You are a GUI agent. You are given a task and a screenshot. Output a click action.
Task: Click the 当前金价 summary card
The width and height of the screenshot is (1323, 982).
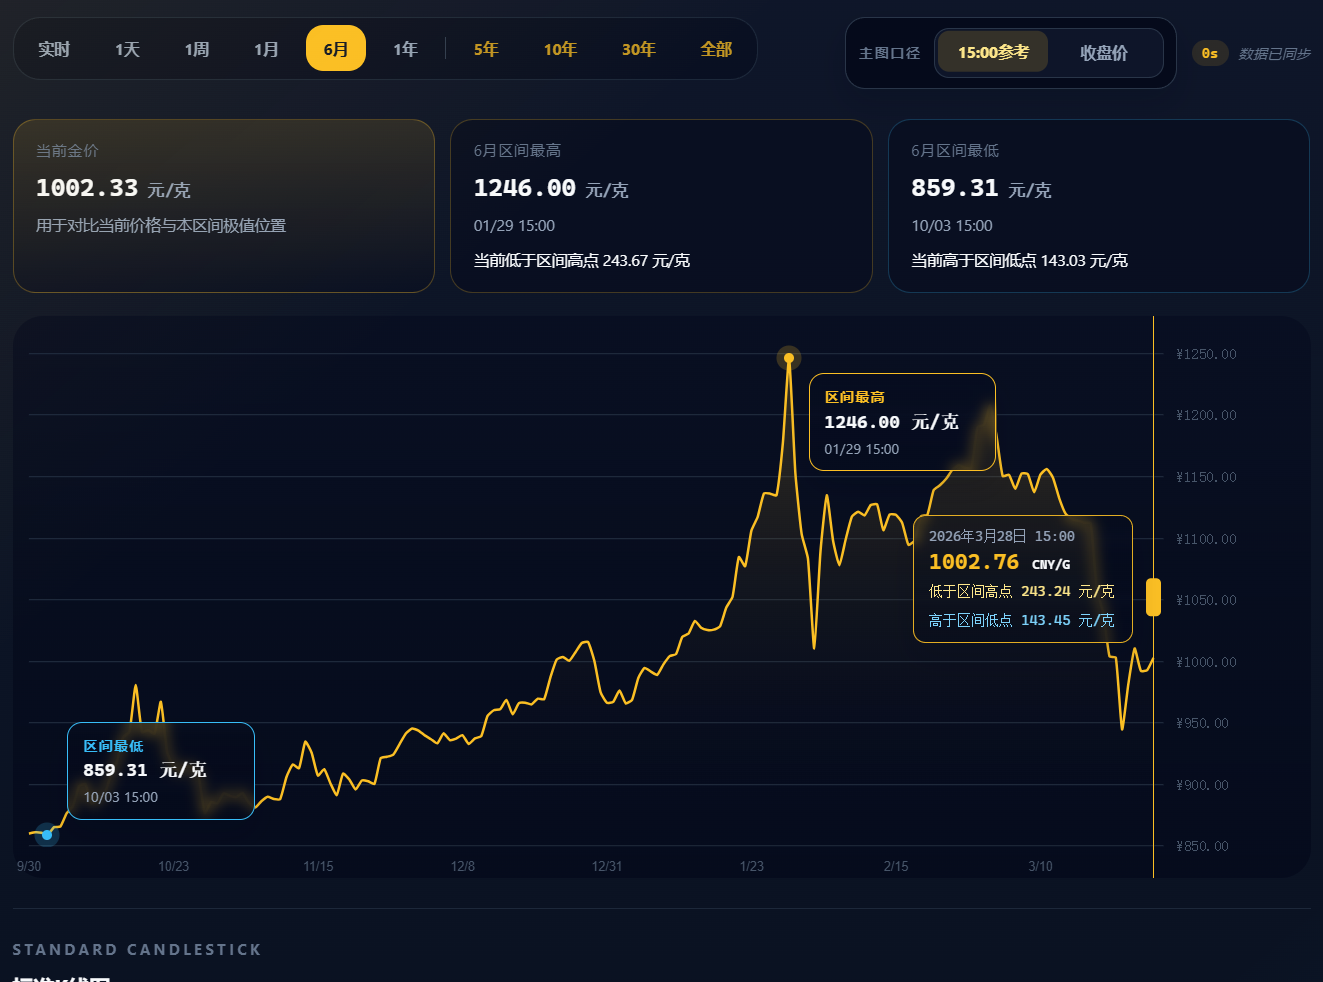click(223, 206)
